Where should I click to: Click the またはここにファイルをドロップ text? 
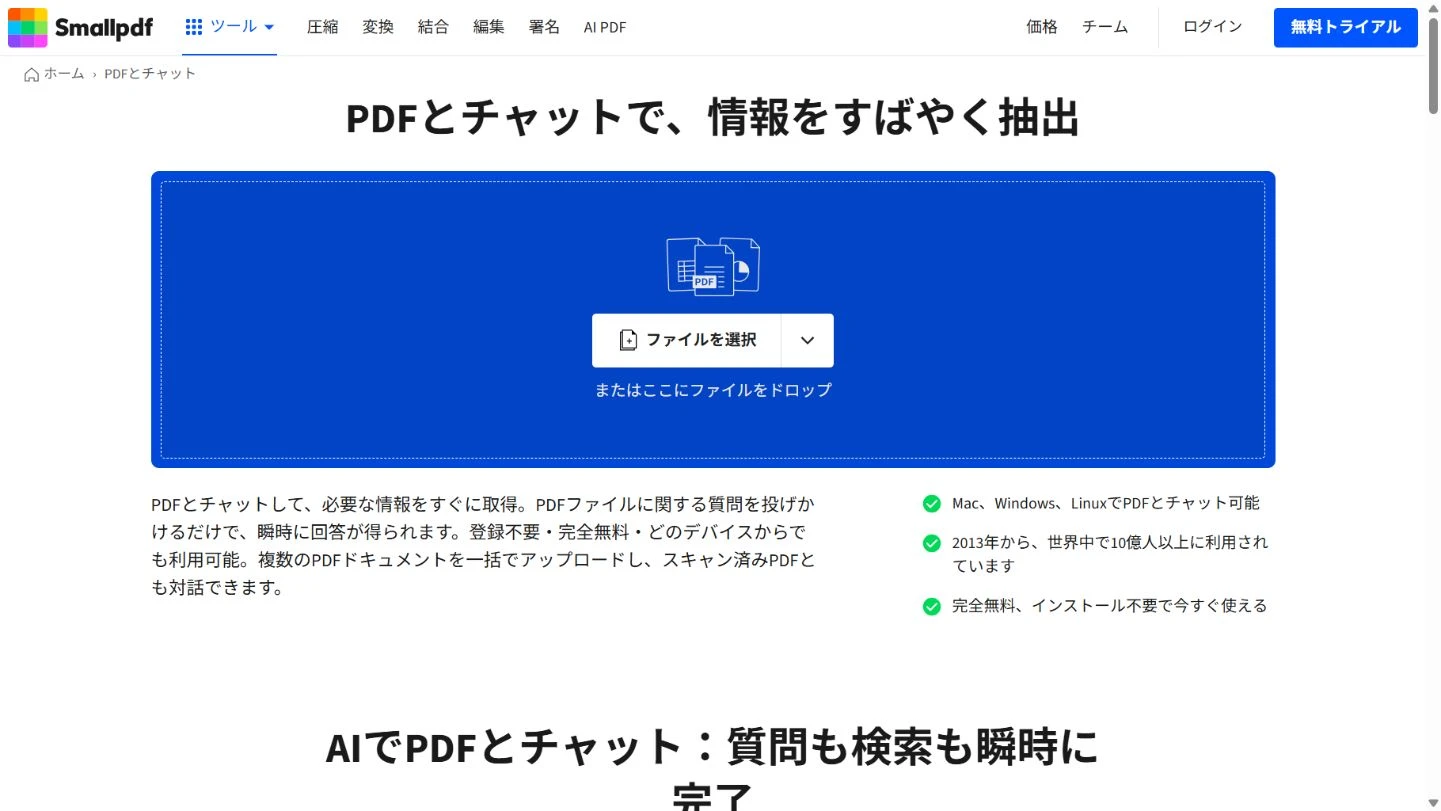pyautogui.click(x=713, y=390)
